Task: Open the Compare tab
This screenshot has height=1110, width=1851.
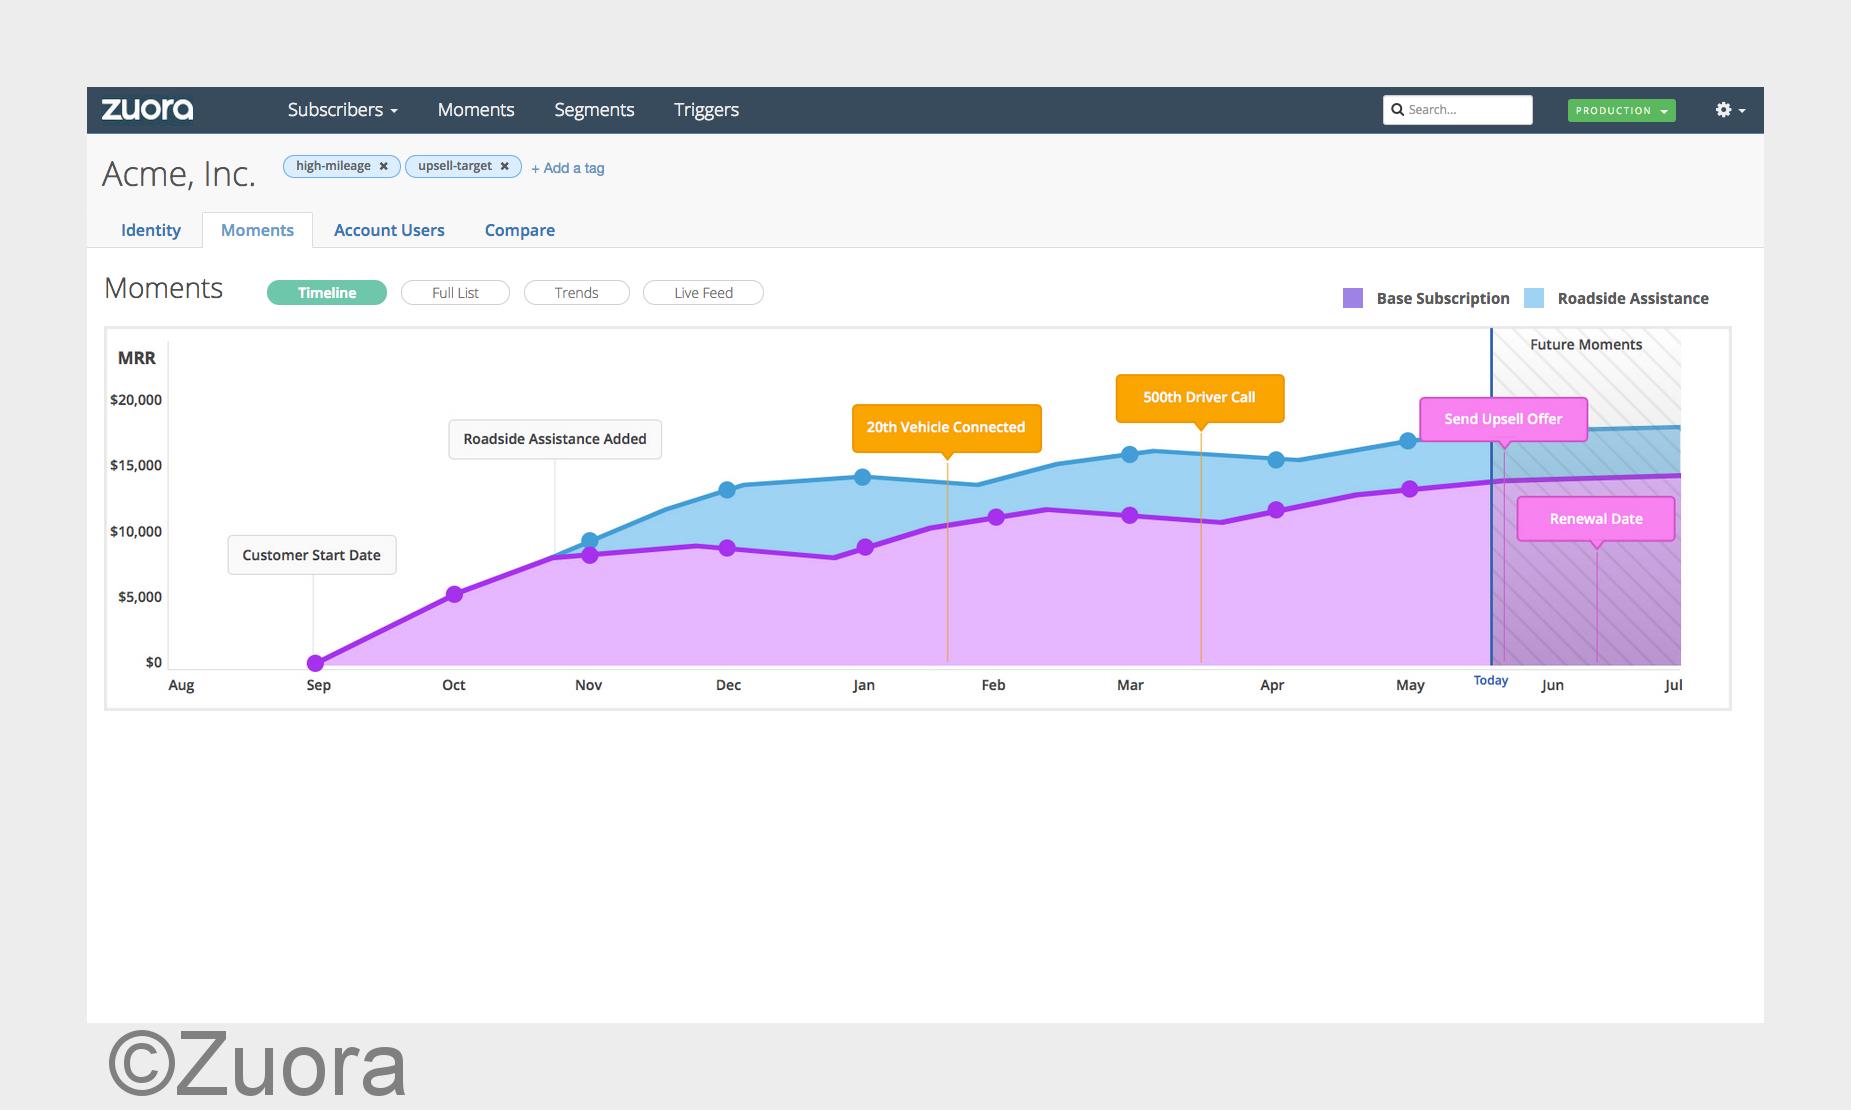Action: point(520,230)
